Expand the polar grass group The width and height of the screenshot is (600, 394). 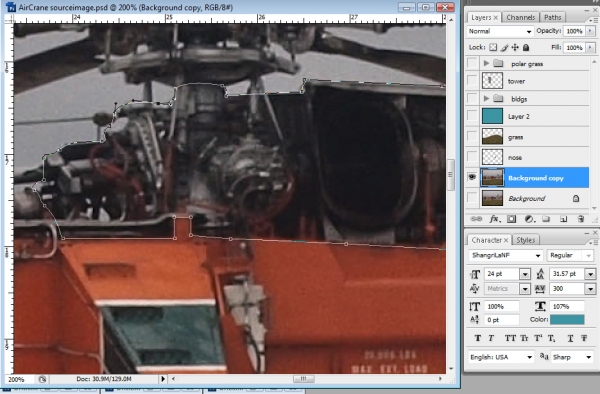[486, 63]
